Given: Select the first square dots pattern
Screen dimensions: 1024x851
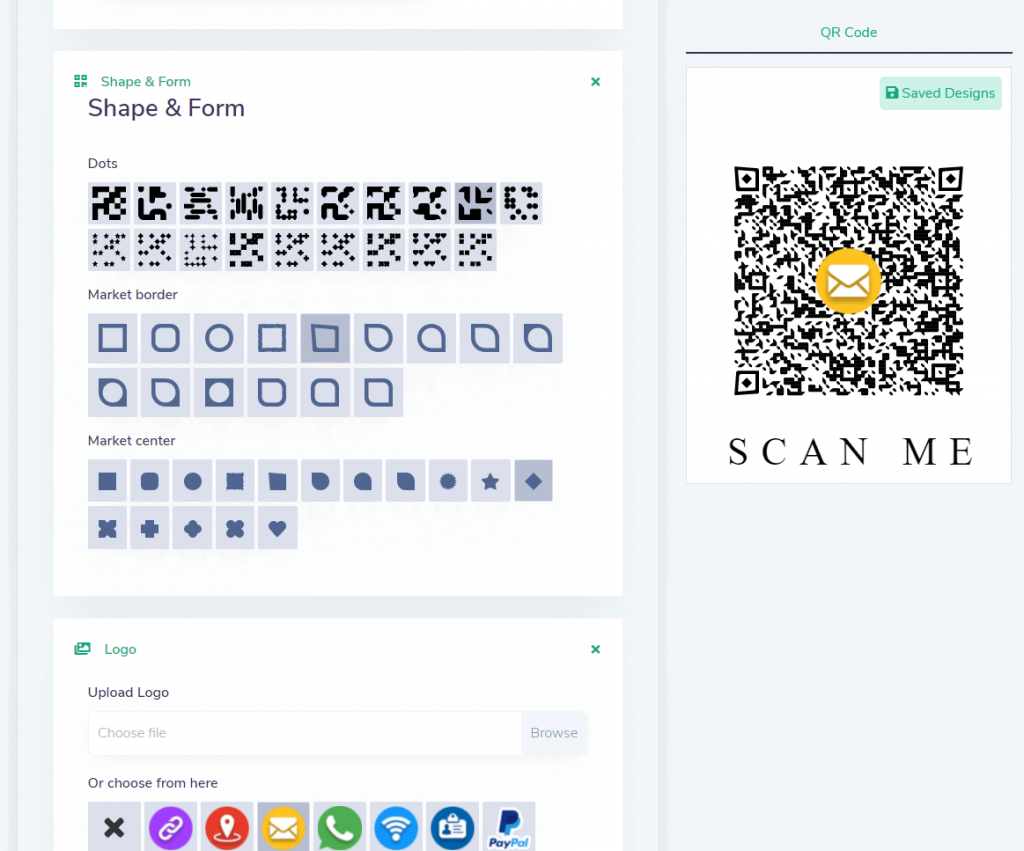Looking at the screenshot, I should click(x=109, y=203).
